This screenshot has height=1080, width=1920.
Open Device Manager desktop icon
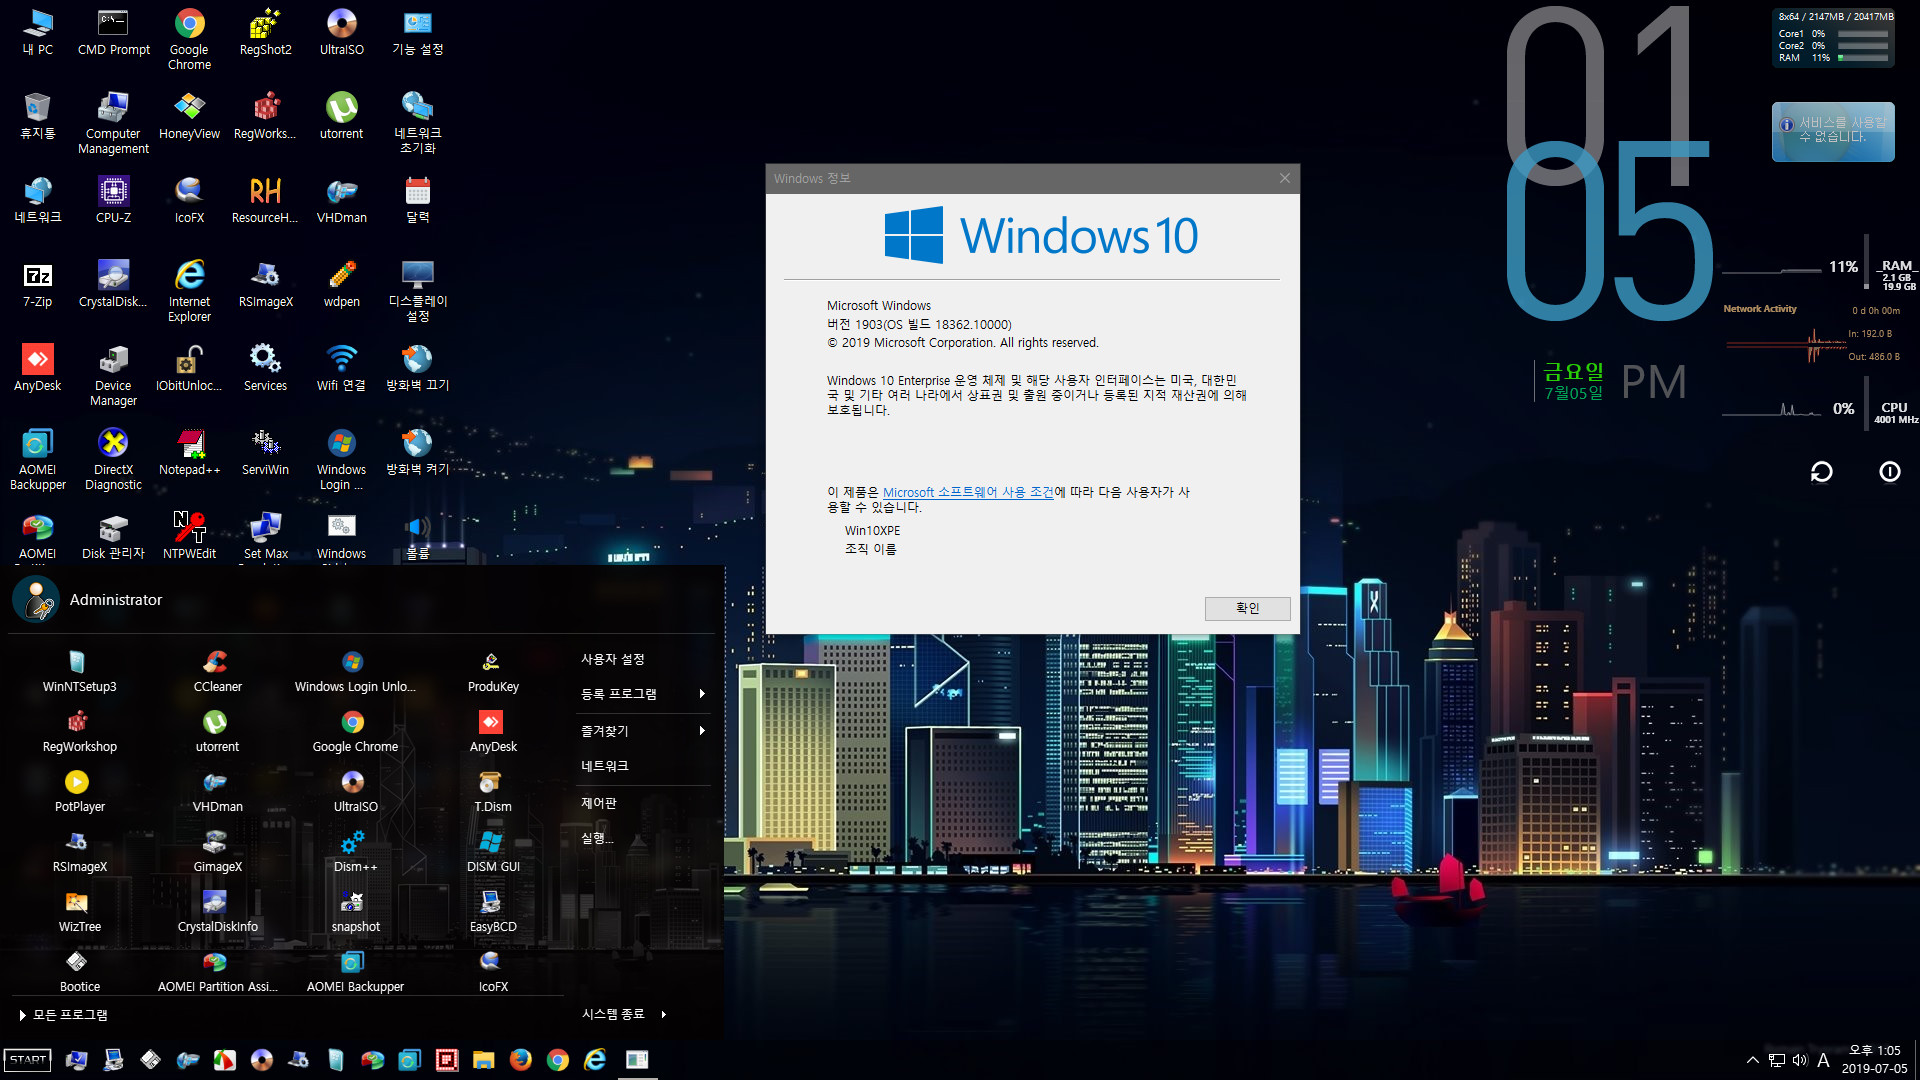(x=113, y=376)
